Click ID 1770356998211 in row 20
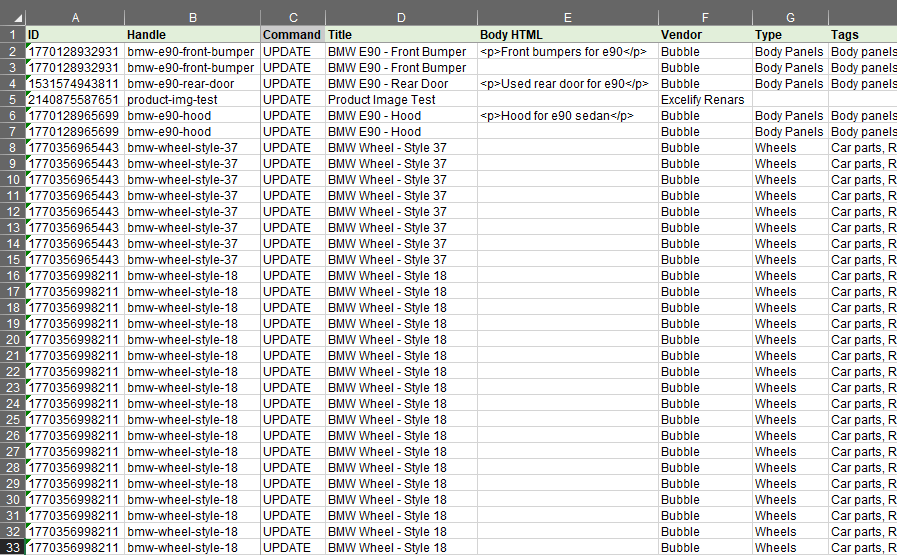The width and height of the screenshot is (897, 555). click(x=75, y=340)
